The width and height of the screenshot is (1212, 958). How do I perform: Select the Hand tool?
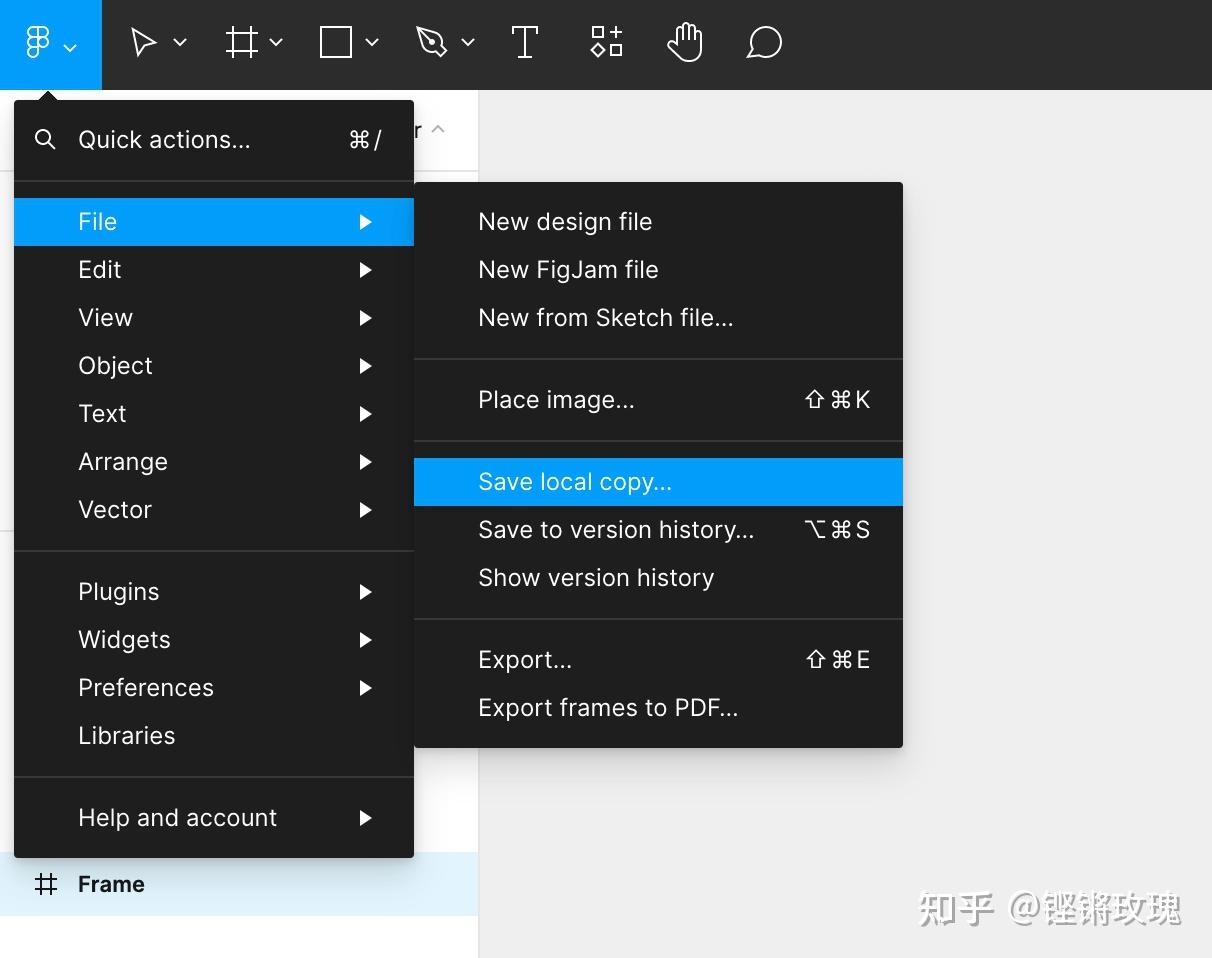(x=685, y=42)
